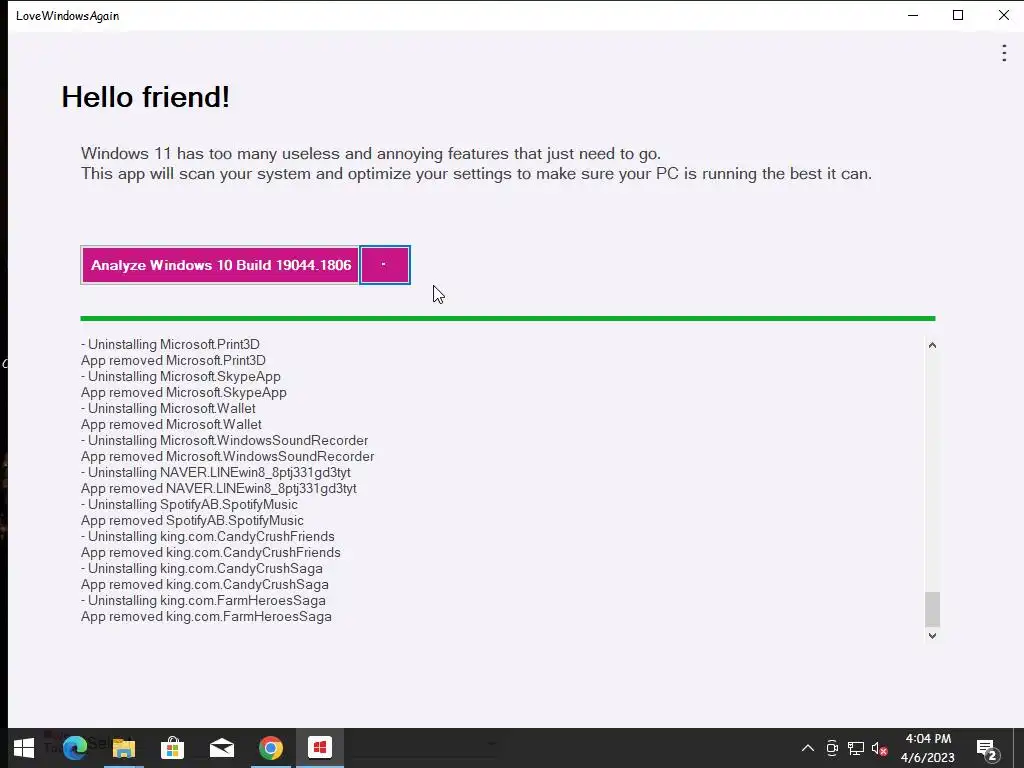The height and width of the screenshot is (768, 1024).
Task: Click the small pink button beside Analyze
Action: pyautogui.click(x=385, y=265)
